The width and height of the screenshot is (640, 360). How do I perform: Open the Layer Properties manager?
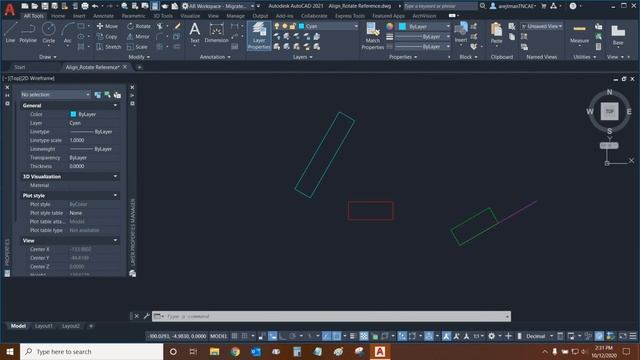tap(259, 36)
